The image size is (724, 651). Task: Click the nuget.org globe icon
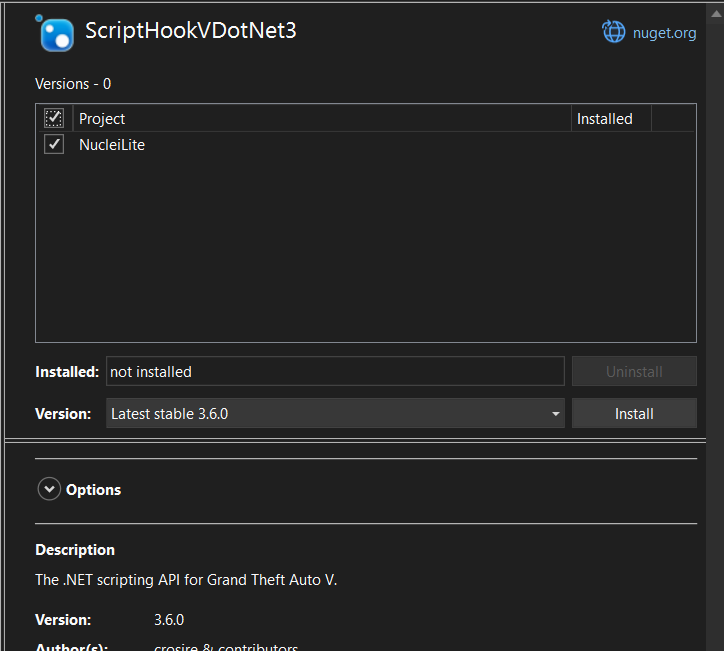(614, 32)
